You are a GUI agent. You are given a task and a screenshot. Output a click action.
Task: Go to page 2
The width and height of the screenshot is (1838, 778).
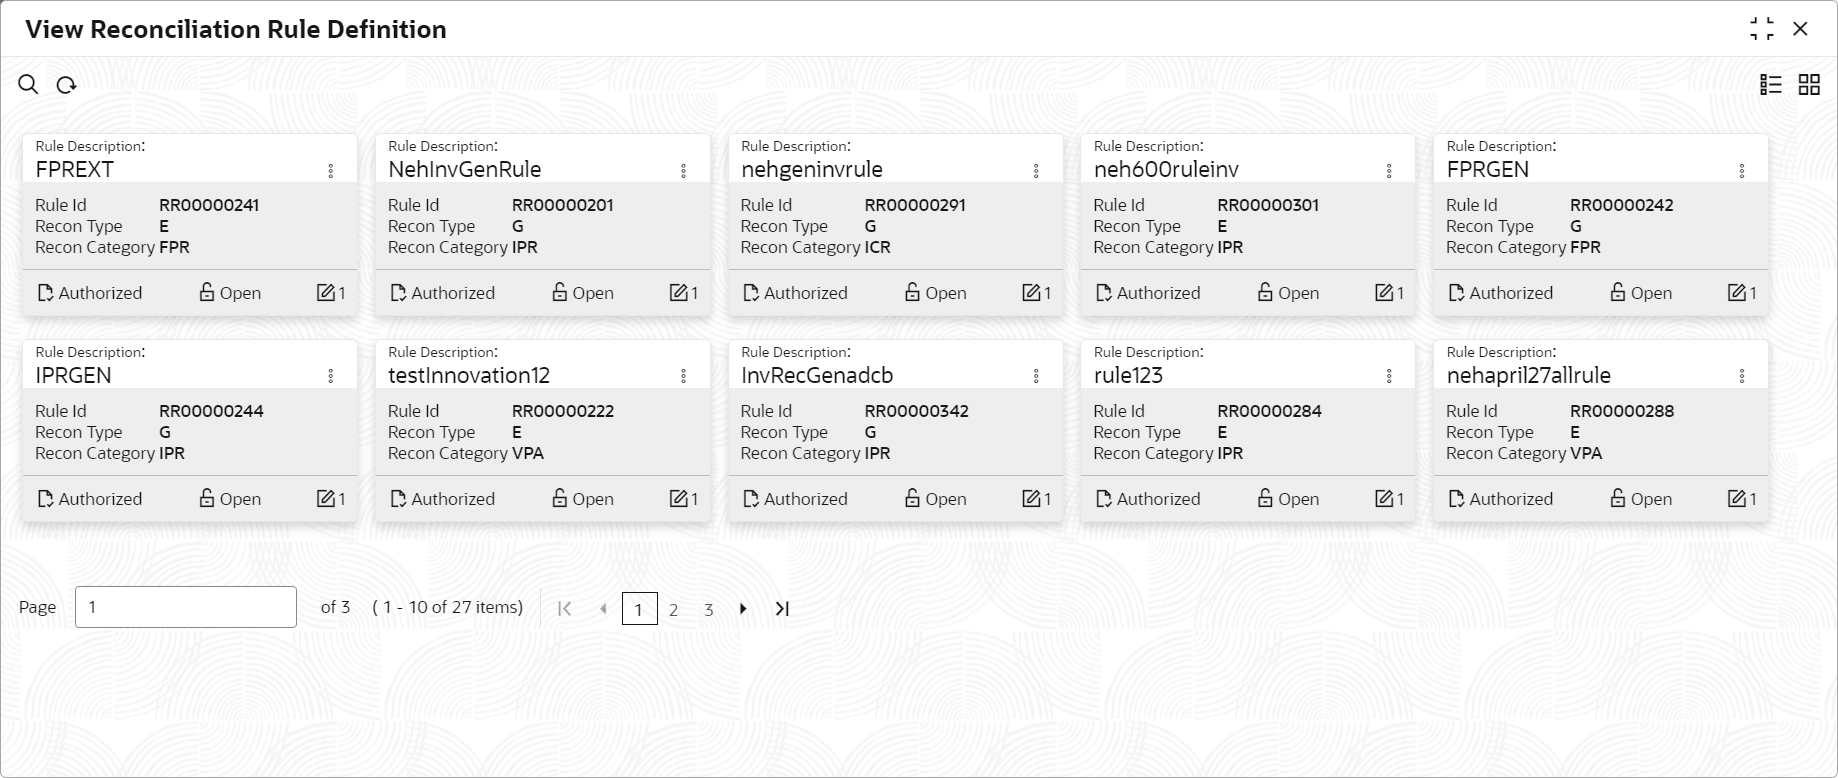tap(674, 609)
